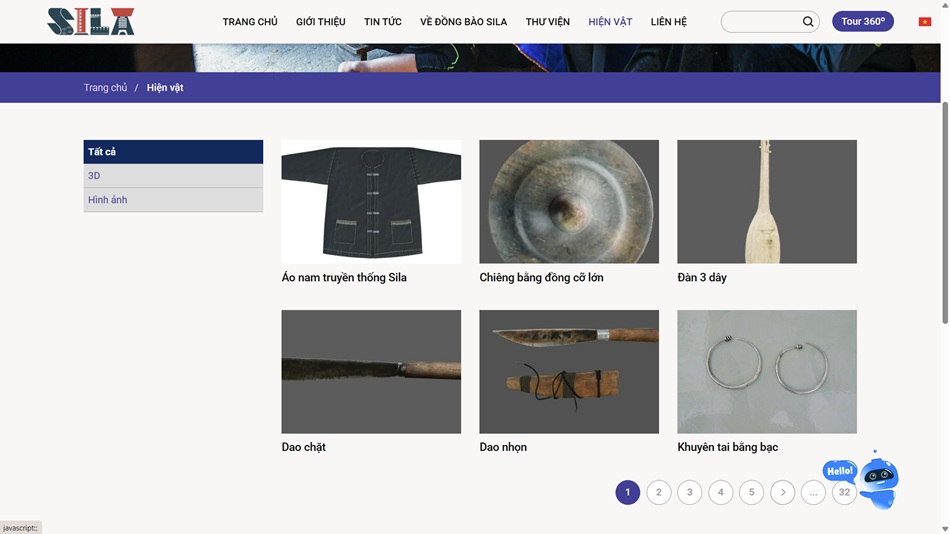Open the Đàn 3 dây instrument thumbnail
Viewport: 950px width, 534px height.
[766, 201]
